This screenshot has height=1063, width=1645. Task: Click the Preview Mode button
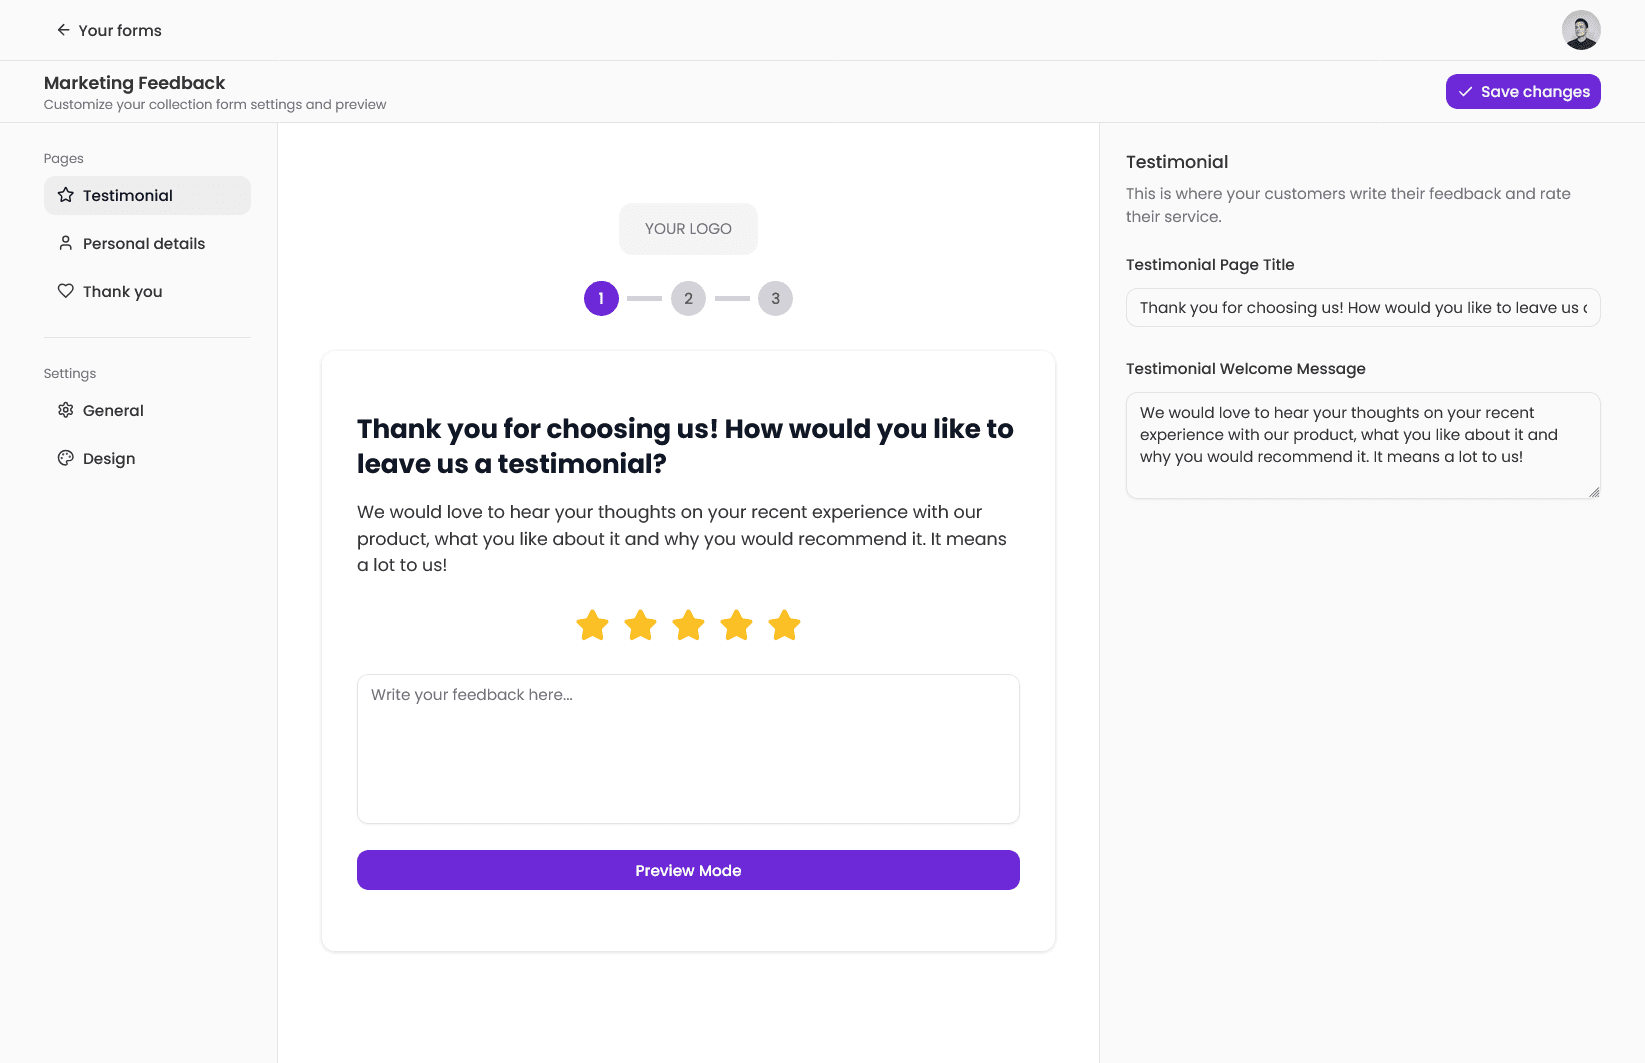click(x=688, y=870)
